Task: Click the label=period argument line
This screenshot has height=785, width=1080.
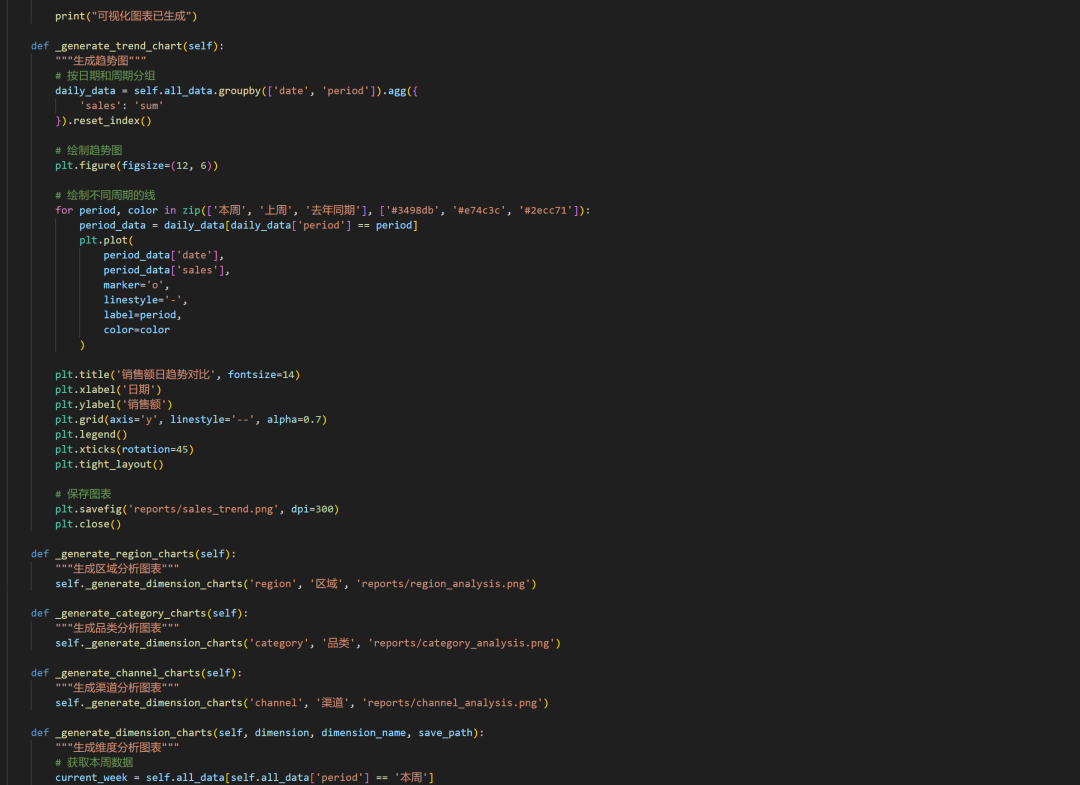Action: (140, 315)
